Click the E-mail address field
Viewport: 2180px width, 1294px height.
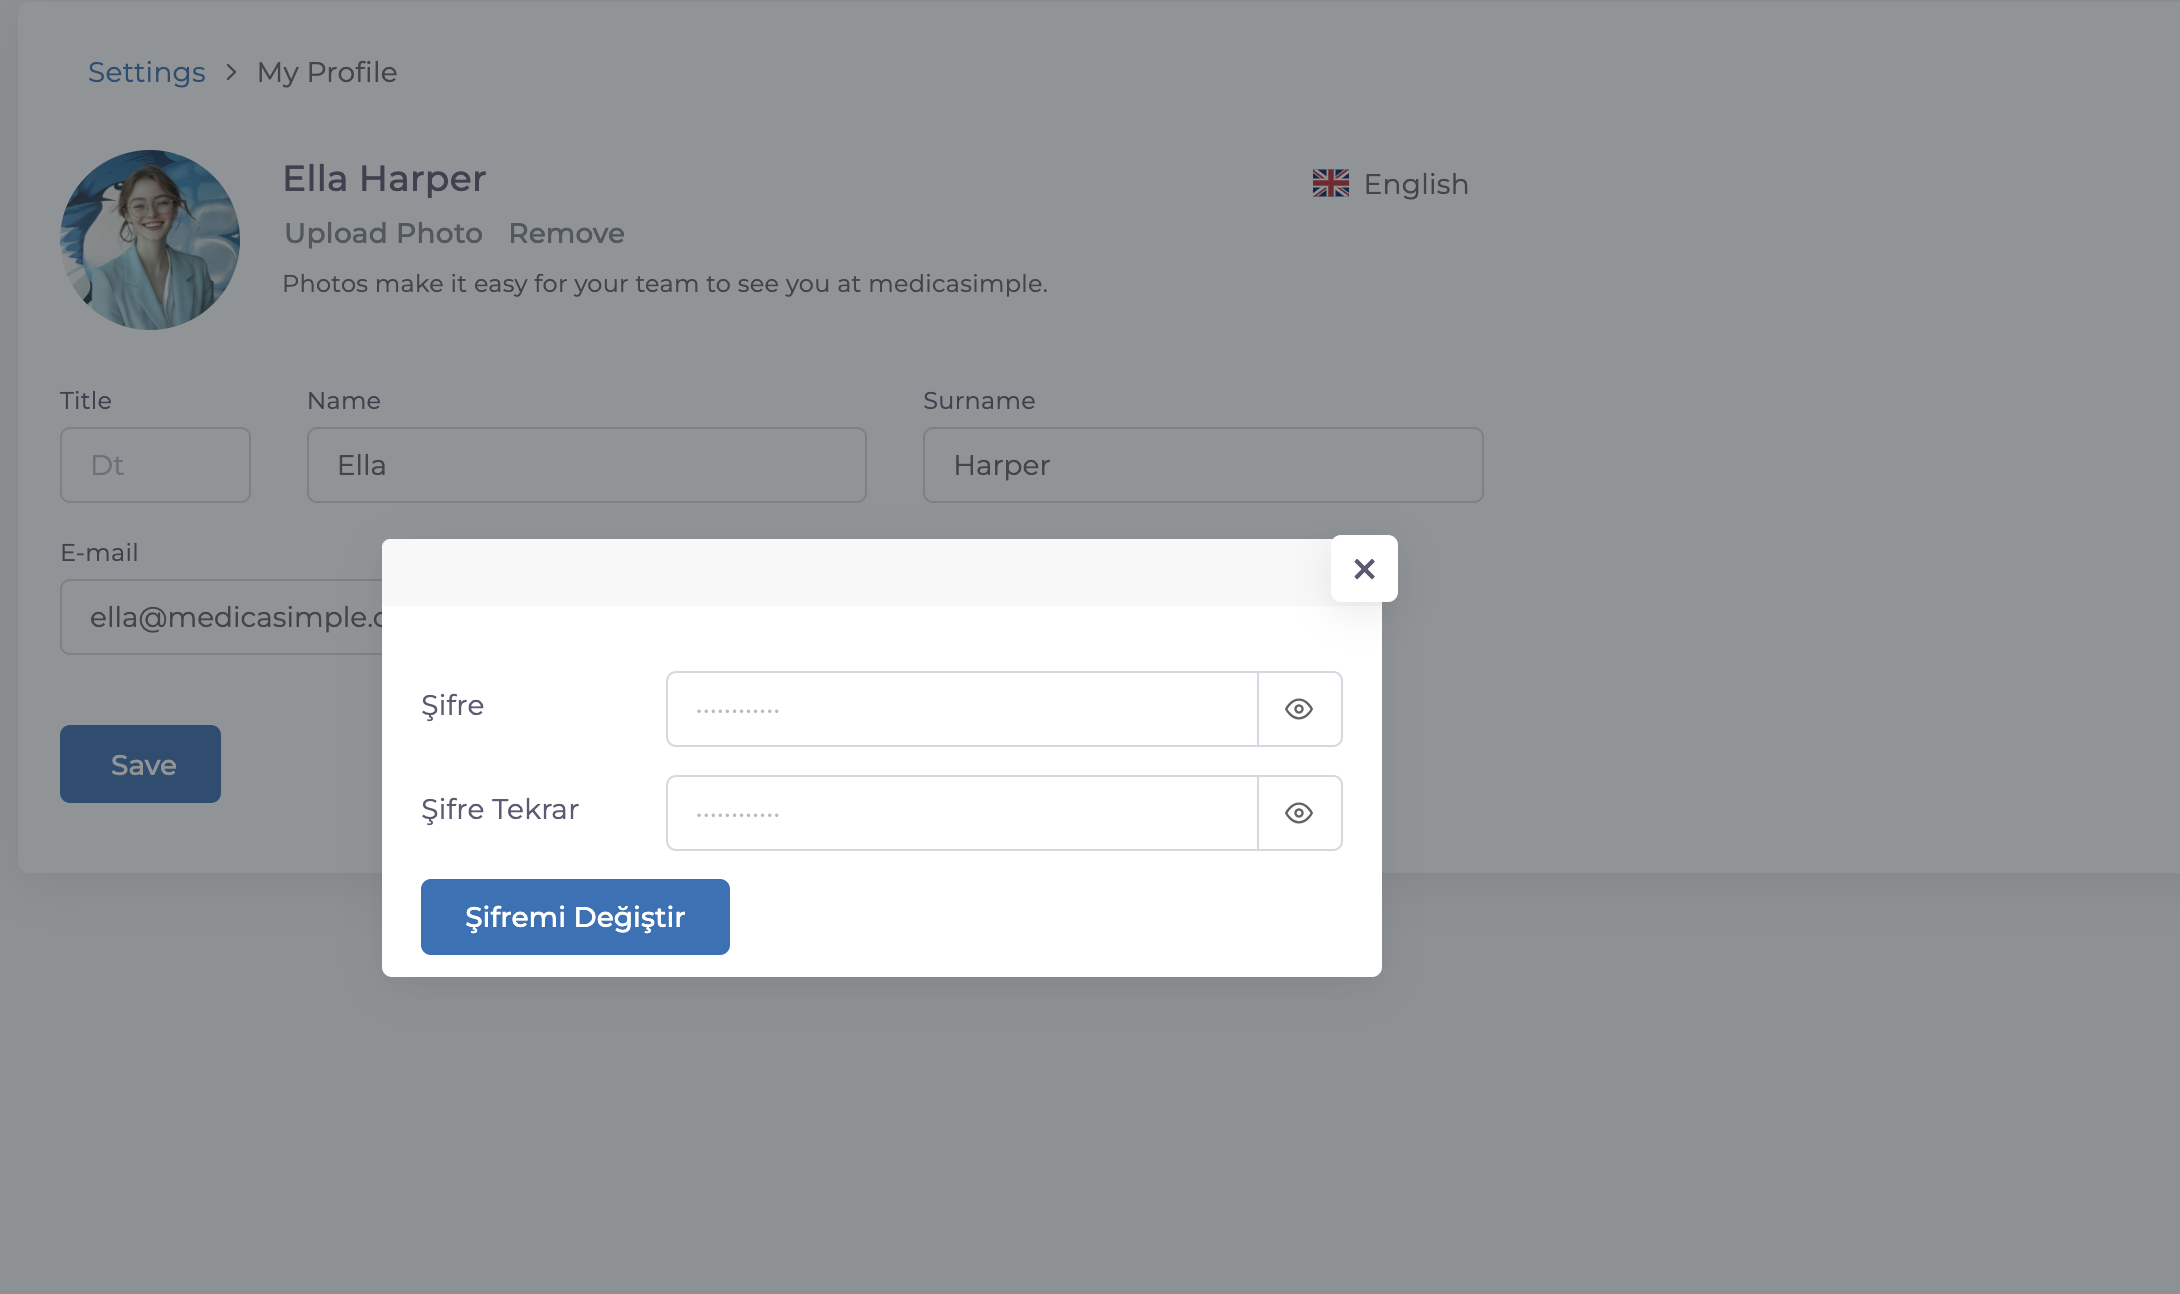(x=220, y=617)
